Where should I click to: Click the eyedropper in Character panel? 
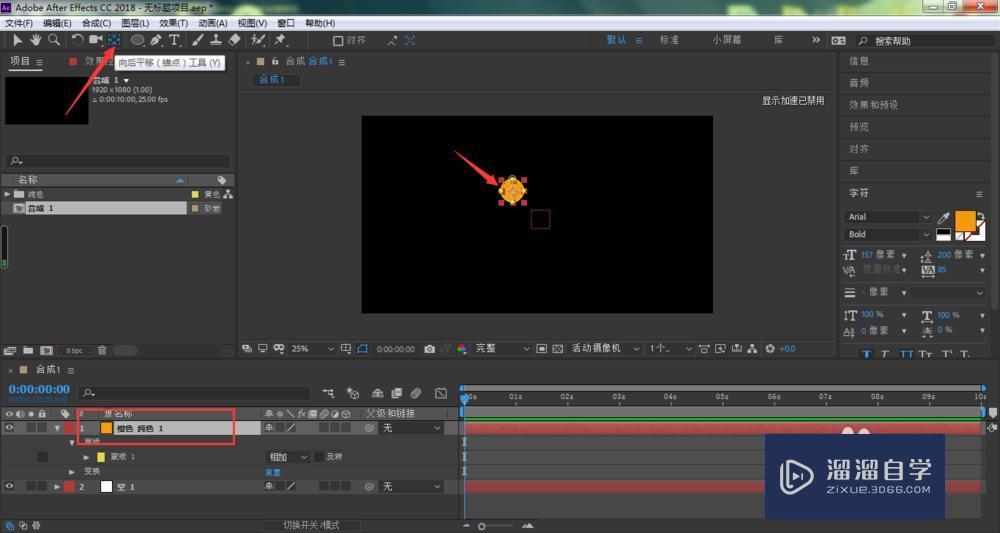click(943, 217)
